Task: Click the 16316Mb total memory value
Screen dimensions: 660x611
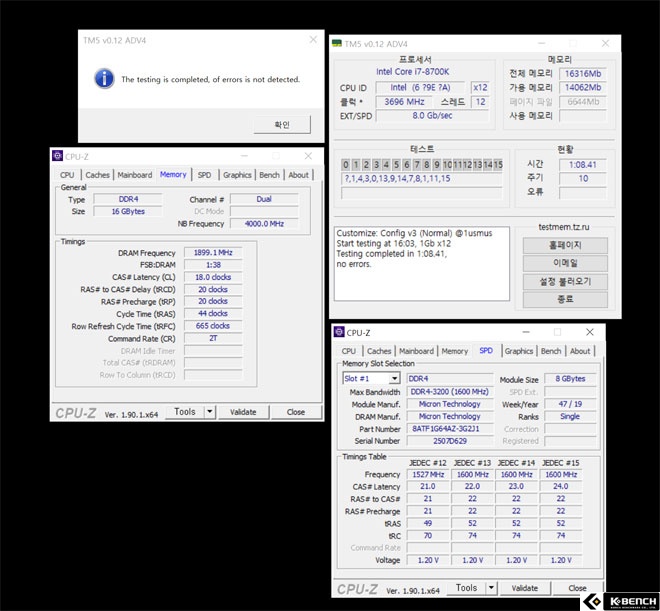Action: [x=583, y=74]
